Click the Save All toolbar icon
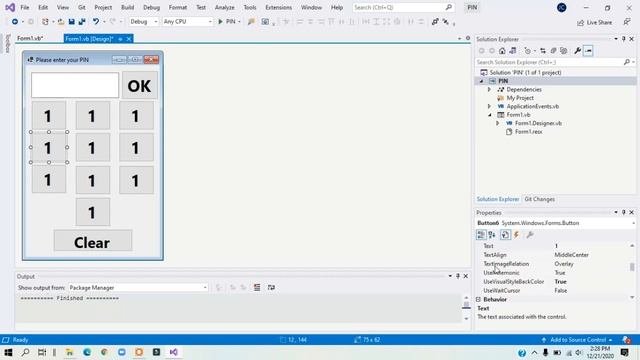 [82, 22]
